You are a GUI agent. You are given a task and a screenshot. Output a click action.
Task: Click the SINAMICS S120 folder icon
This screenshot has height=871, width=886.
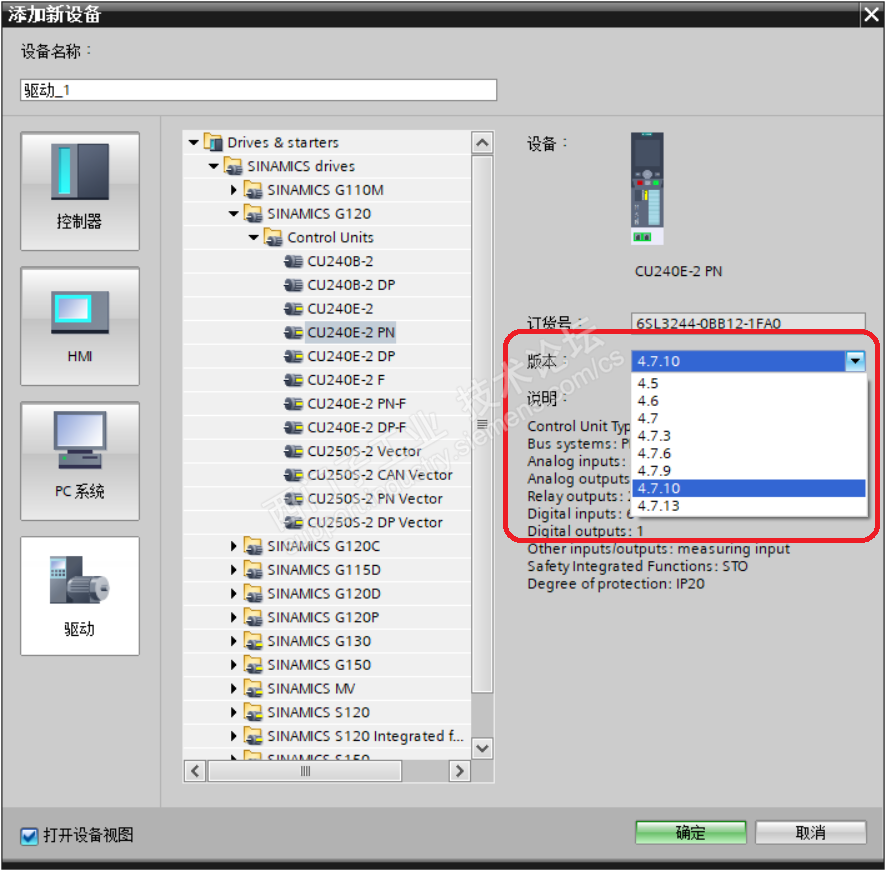(253, 712)
